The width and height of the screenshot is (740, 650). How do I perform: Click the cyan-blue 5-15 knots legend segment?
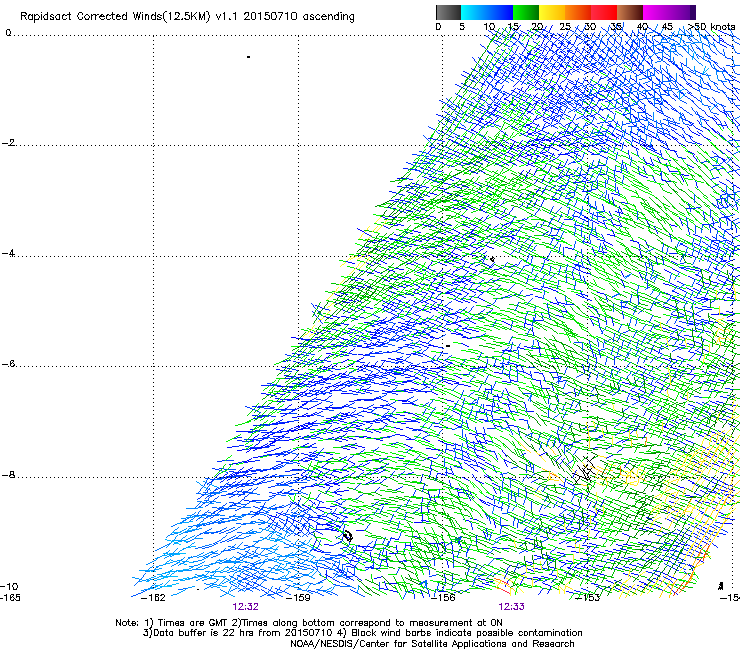tap(487, 12)
